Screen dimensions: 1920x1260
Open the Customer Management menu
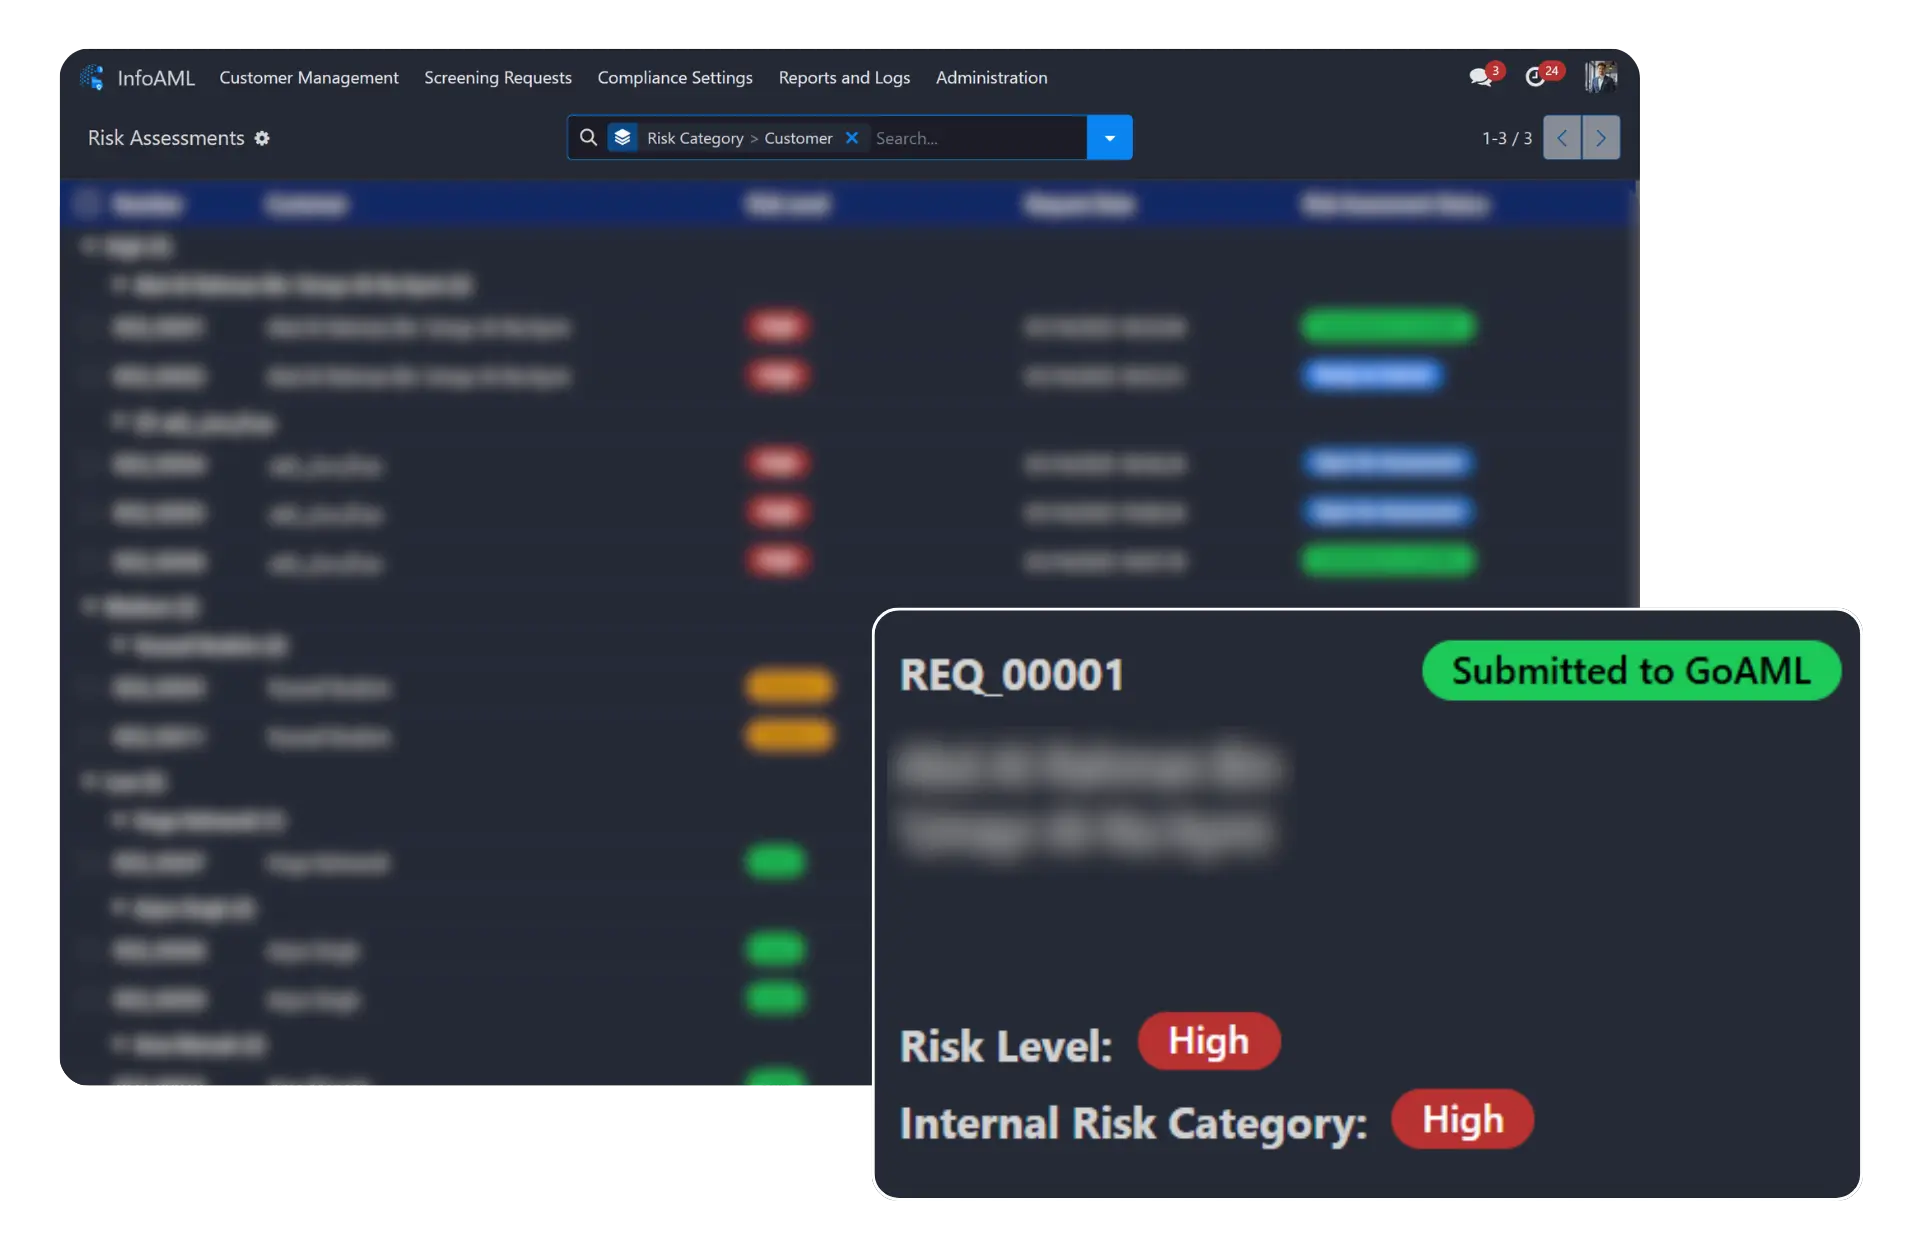309,78
